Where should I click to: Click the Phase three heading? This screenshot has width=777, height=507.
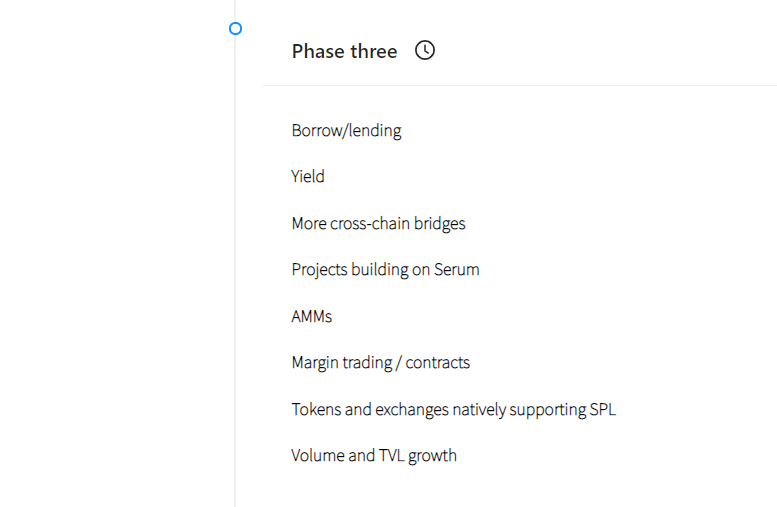(344, 51)
